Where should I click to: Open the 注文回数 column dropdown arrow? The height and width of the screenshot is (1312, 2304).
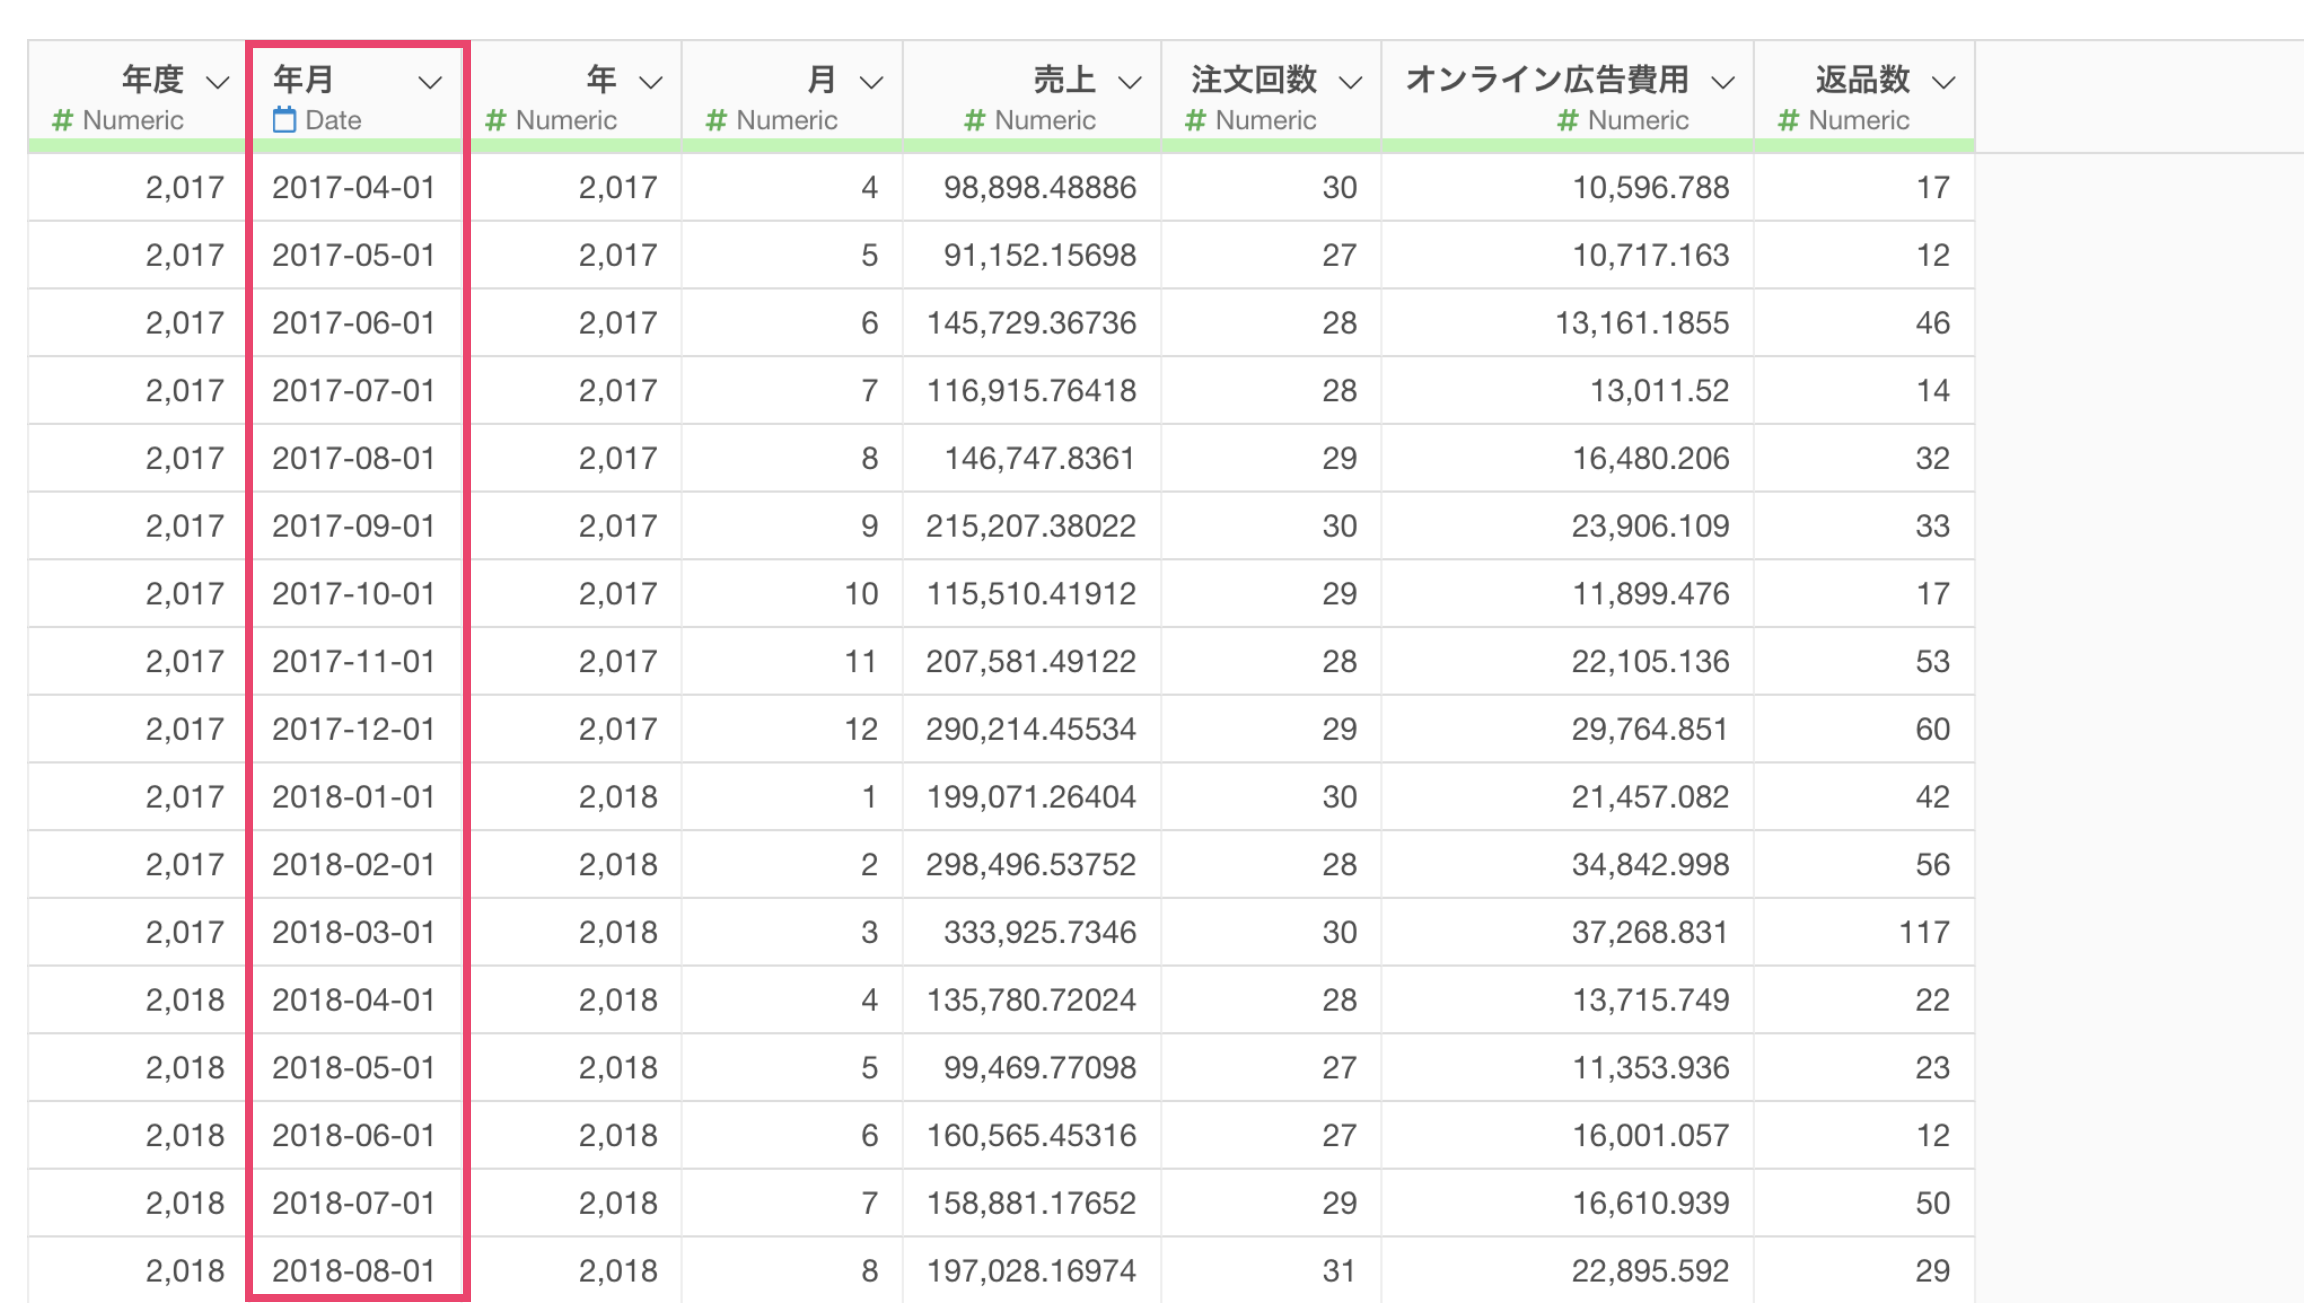coord(1350,82)
